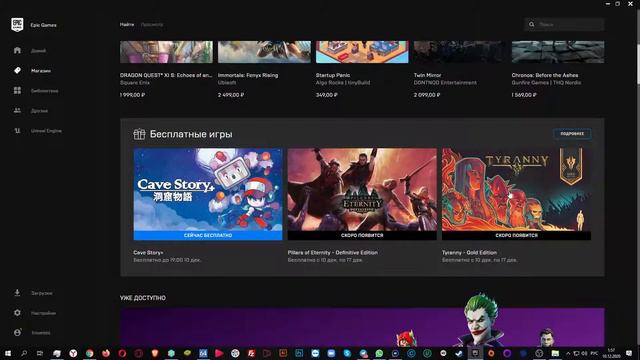Screen dimensions: 640x360
Task: Show hidden system tray icons
Action: click(x=568, y=353)
